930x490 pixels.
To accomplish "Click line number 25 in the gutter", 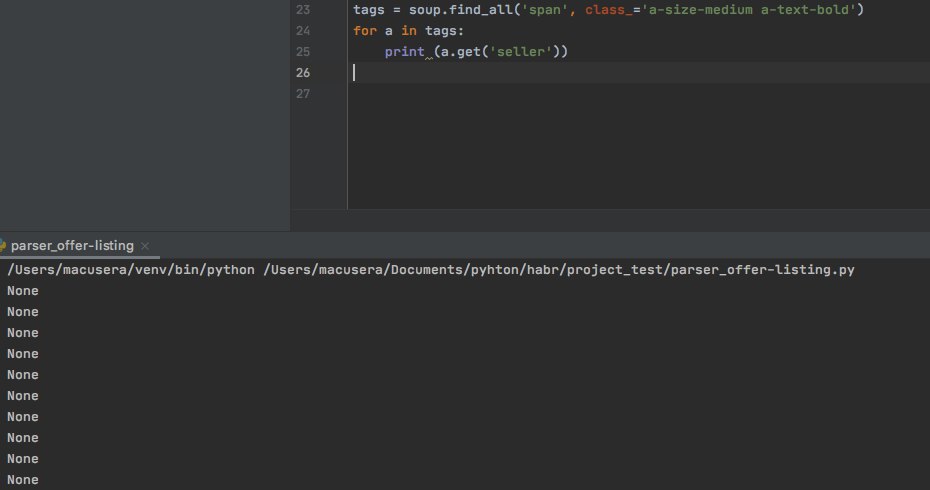I will tap(303, 52).
